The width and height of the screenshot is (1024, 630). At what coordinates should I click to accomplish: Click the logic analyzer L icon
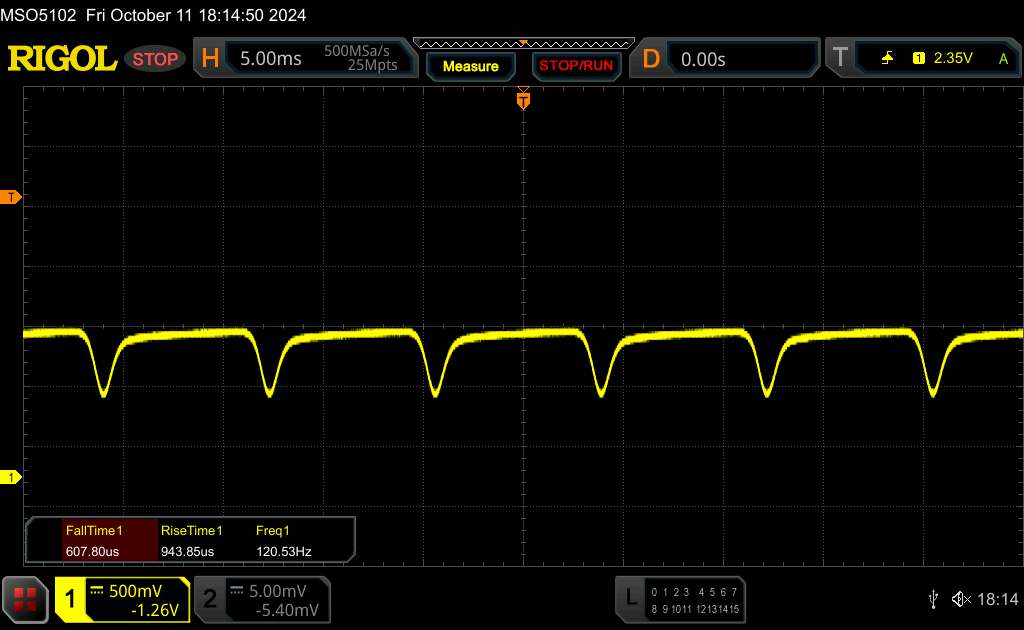point(630,598)
